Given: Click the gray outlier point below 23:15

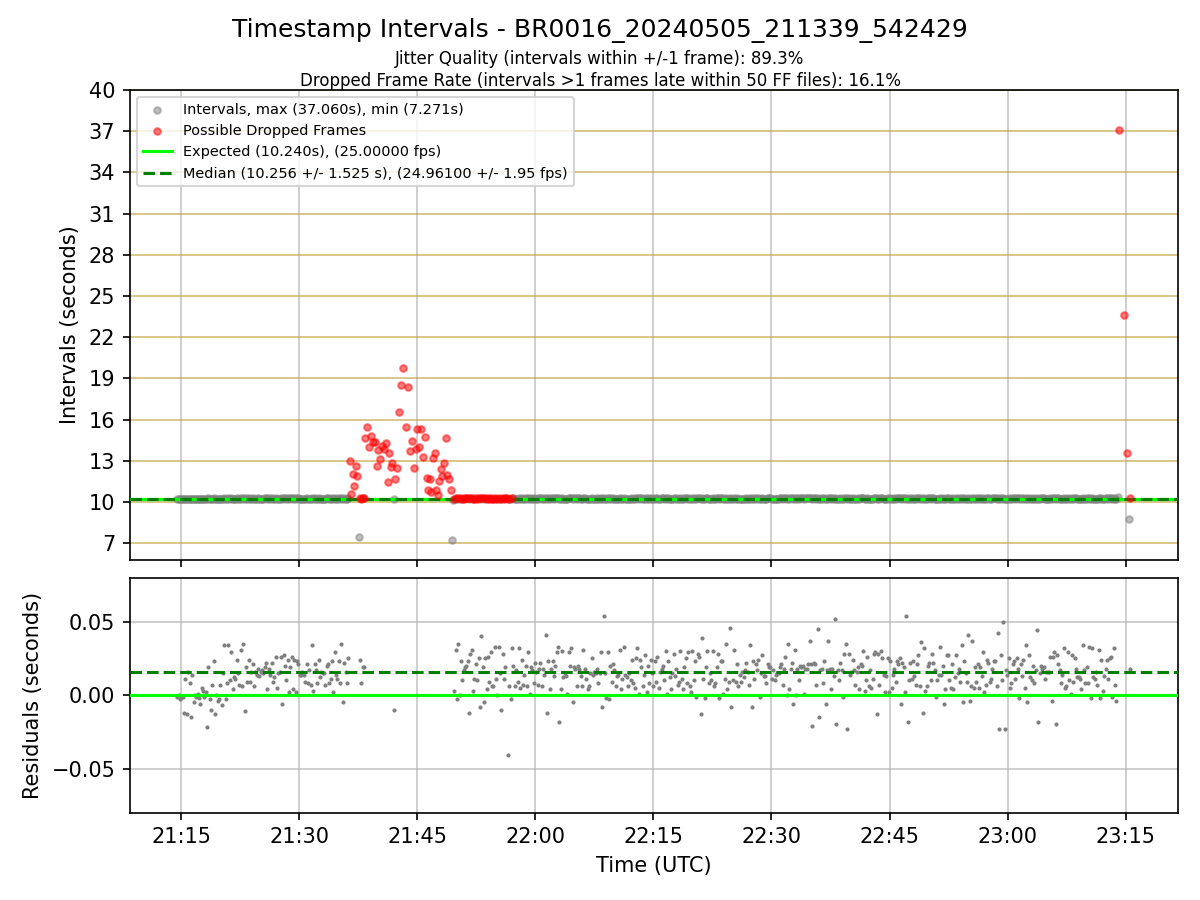Looking at the screenshot, I should coord(1129,519).
